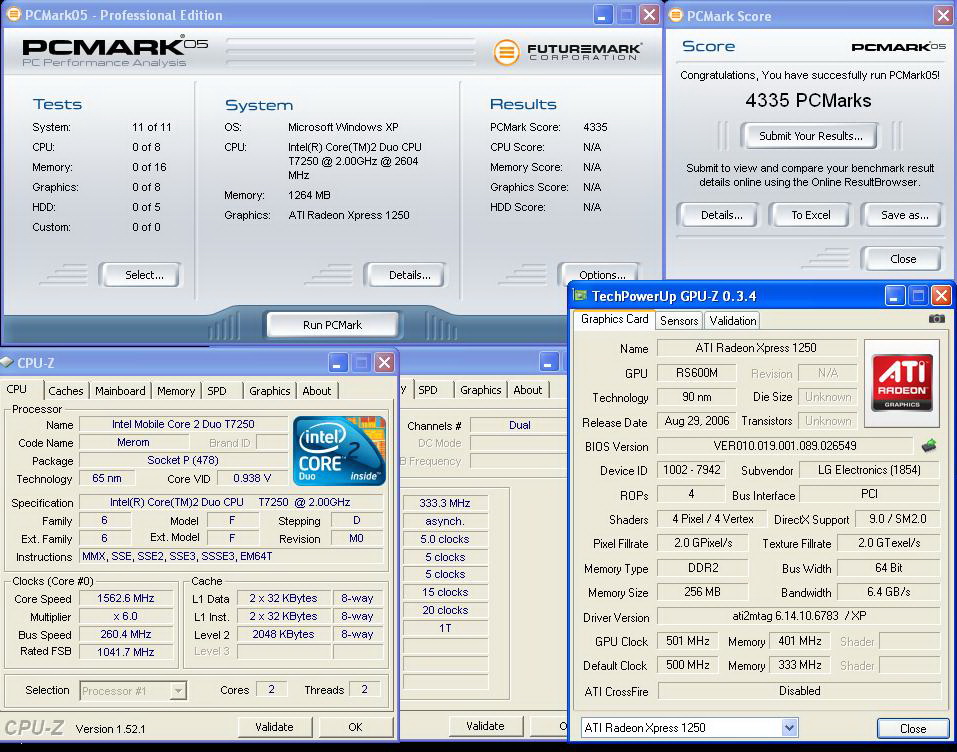Click the Run PCMark button
957x752 pixels.
pyautogui.click(x=333, y=325)
